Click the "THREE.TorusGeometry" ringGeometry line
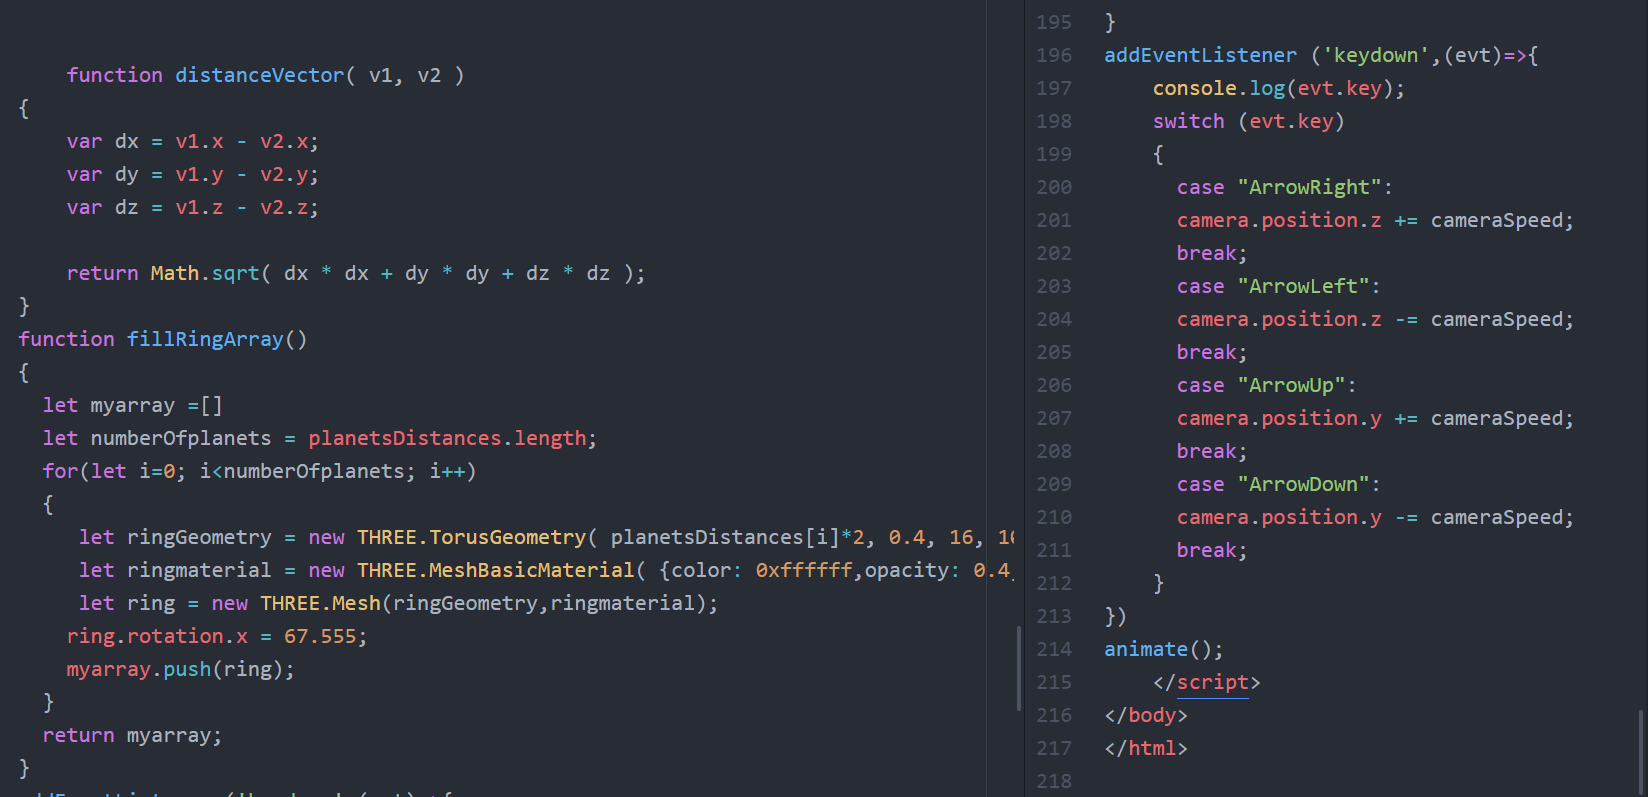The image size is (1648, 797). [x=546, y=537]
